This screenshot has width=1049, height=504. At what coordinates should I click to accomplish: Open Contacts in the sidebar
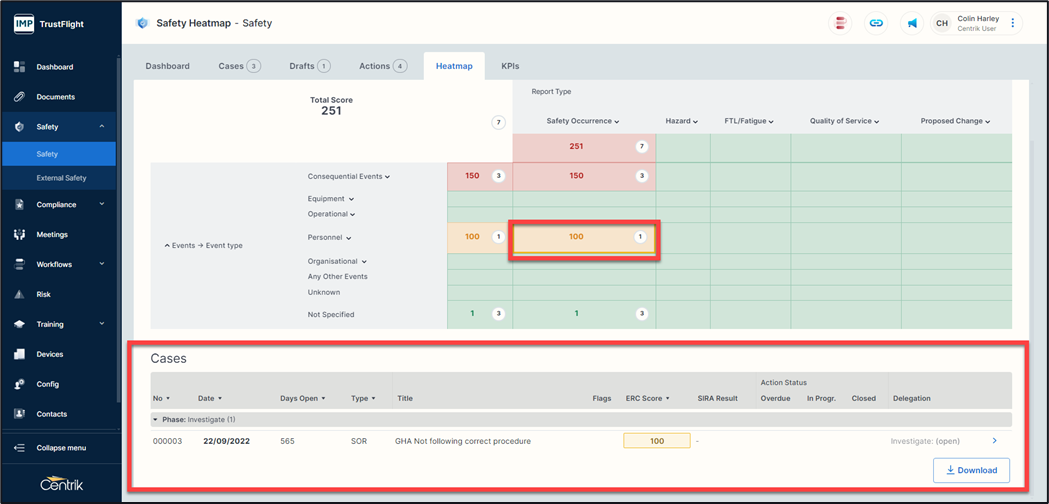click(51, 414)
